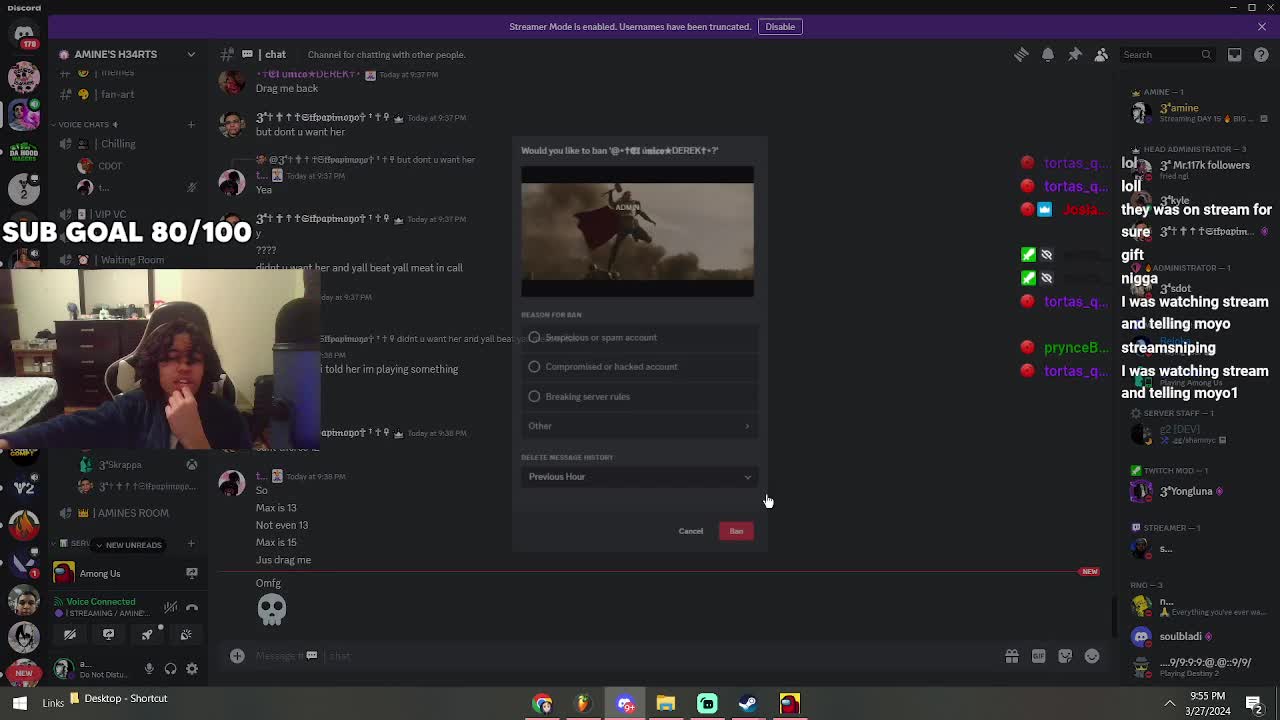Open User Settings gear
This screenshot has height=720, width=1280.
192,669
